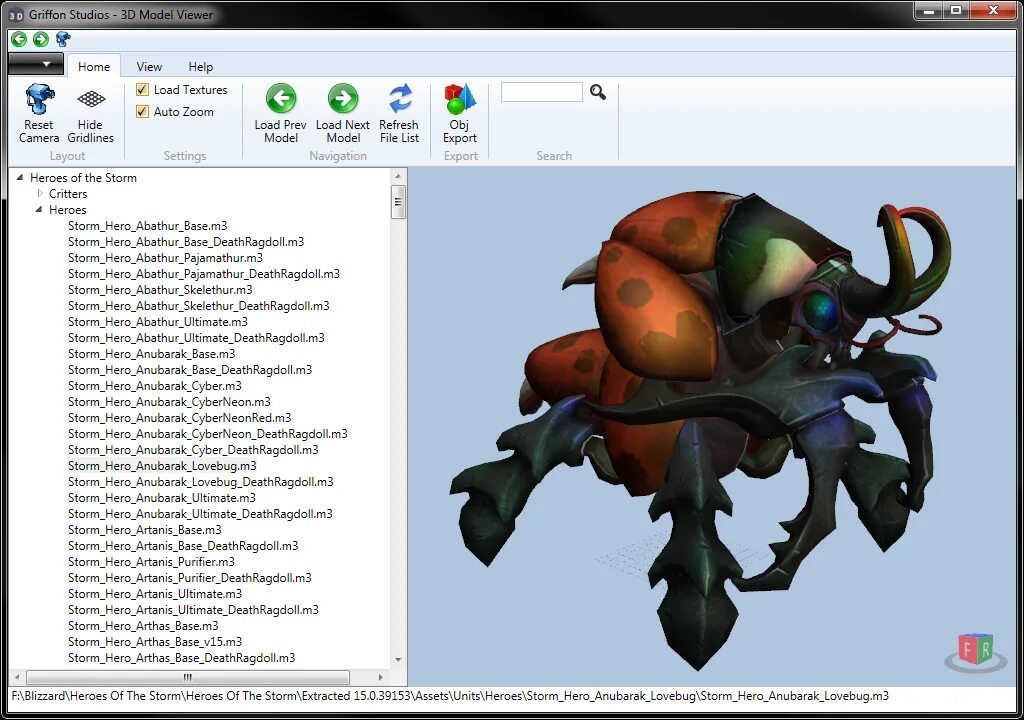
Task: Select Storm_Hero_Anubarak_CyberNeonRed.m3
Action: (180, 417)
